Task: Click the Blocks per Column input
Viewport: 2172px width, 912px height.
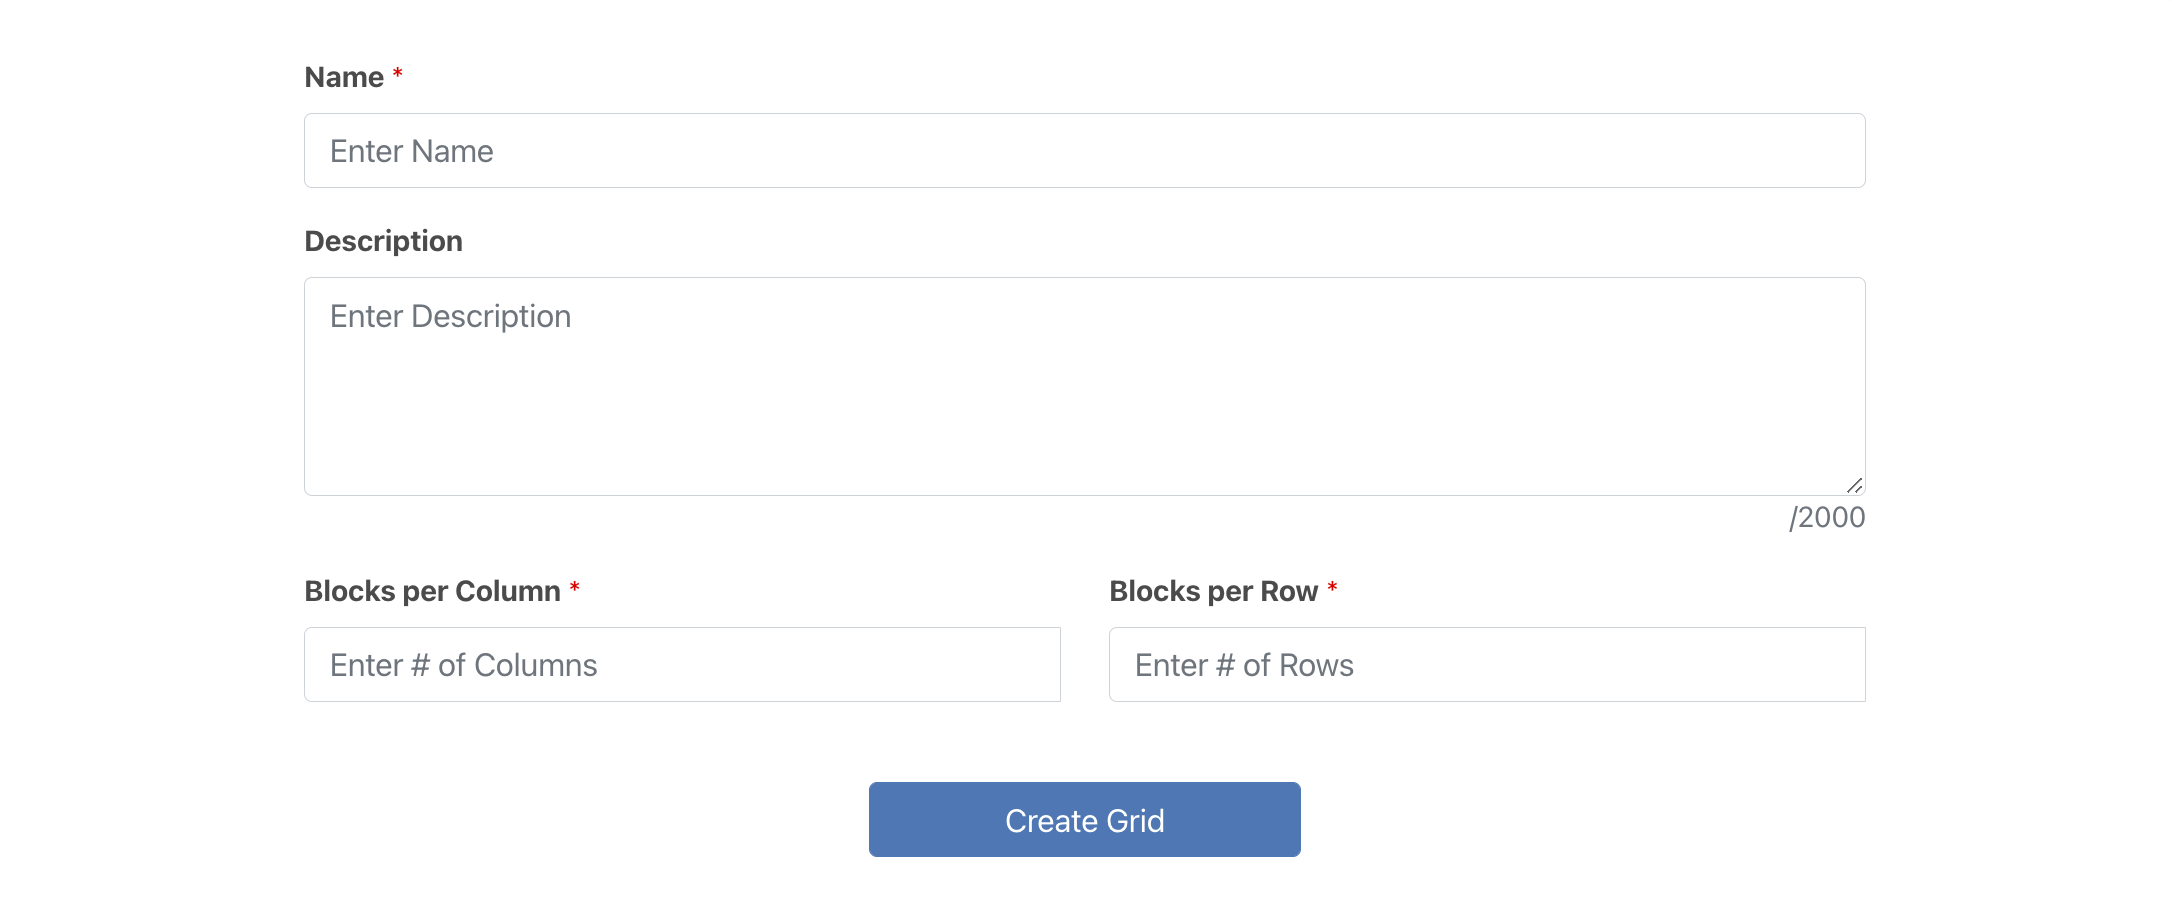Action: 682,665
